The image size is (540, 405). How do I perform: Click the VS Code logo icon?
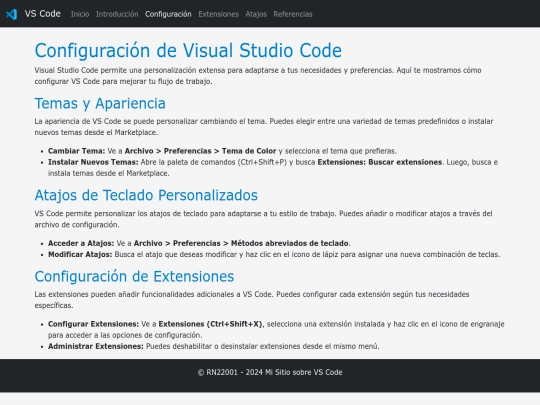click(x=11, y=14)
